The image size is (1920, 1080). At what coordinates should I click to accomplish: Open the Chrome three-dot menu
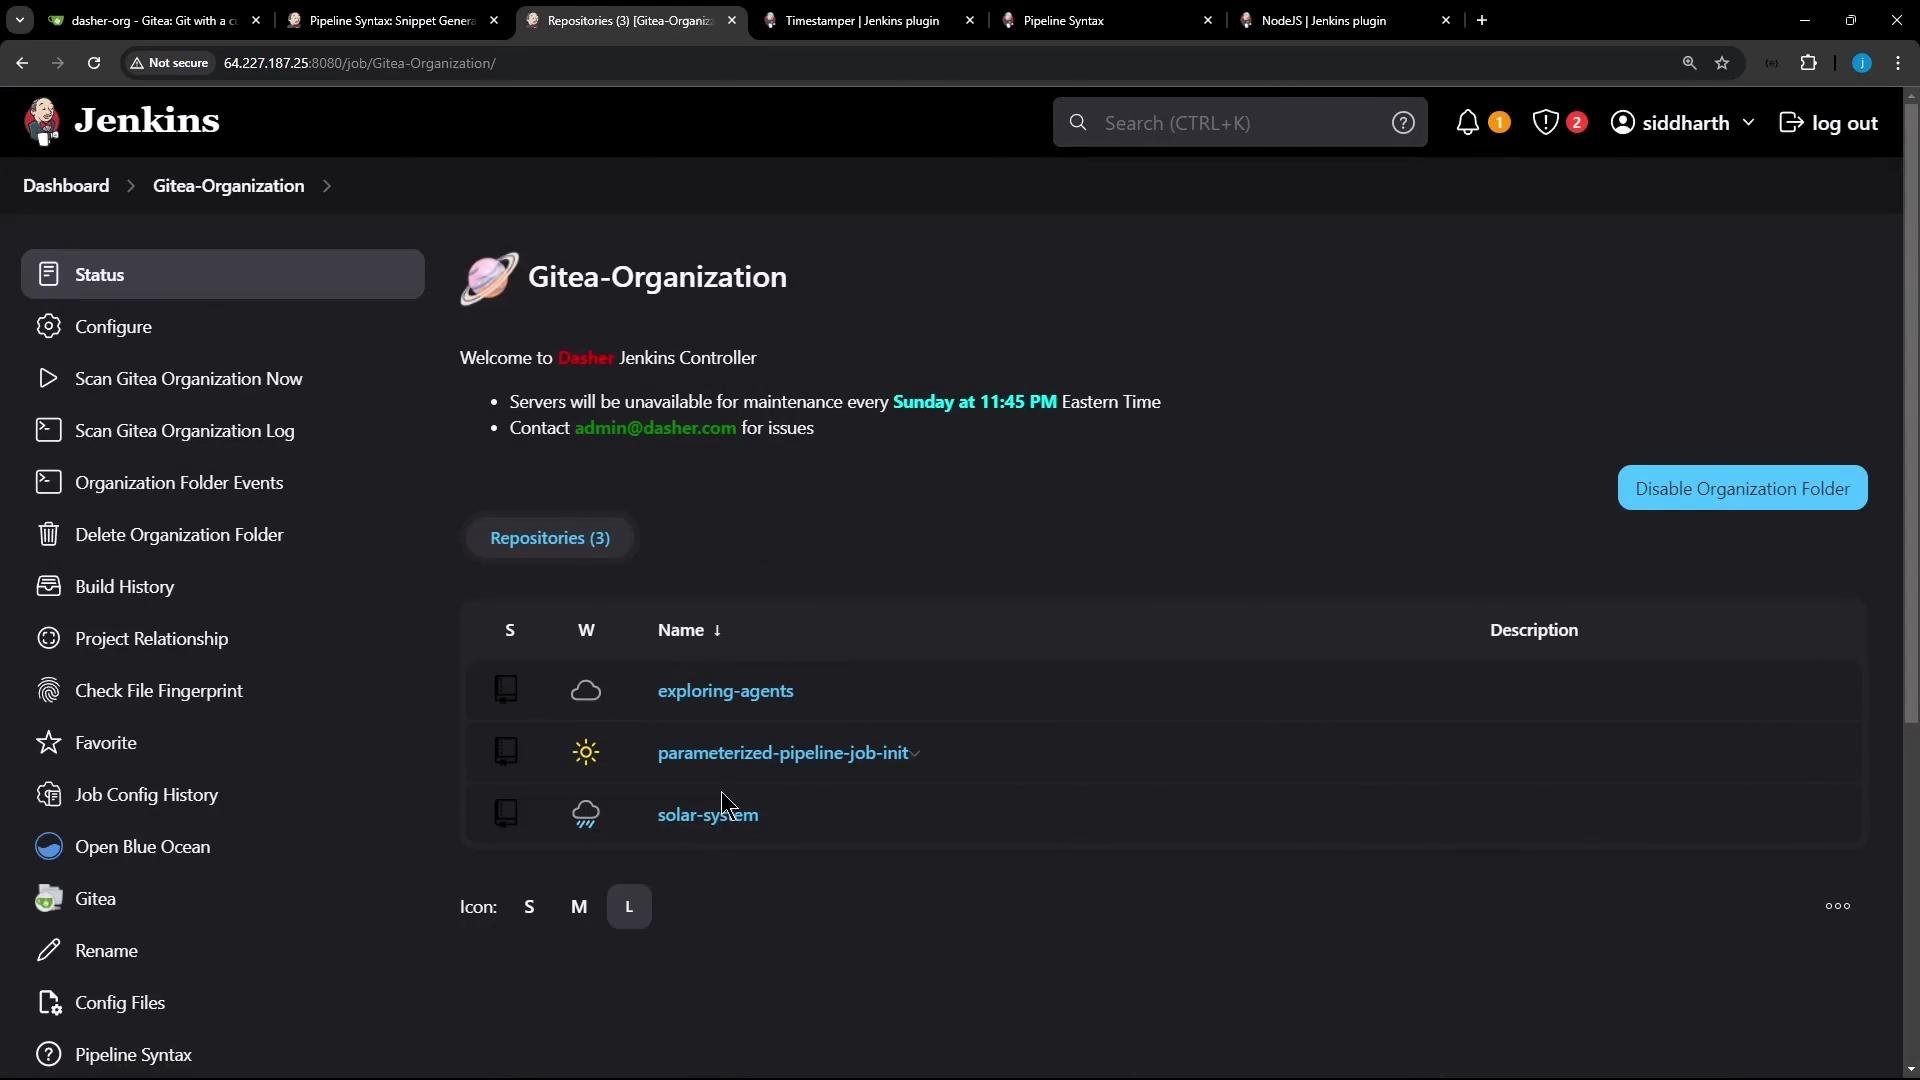point(1898,63)
